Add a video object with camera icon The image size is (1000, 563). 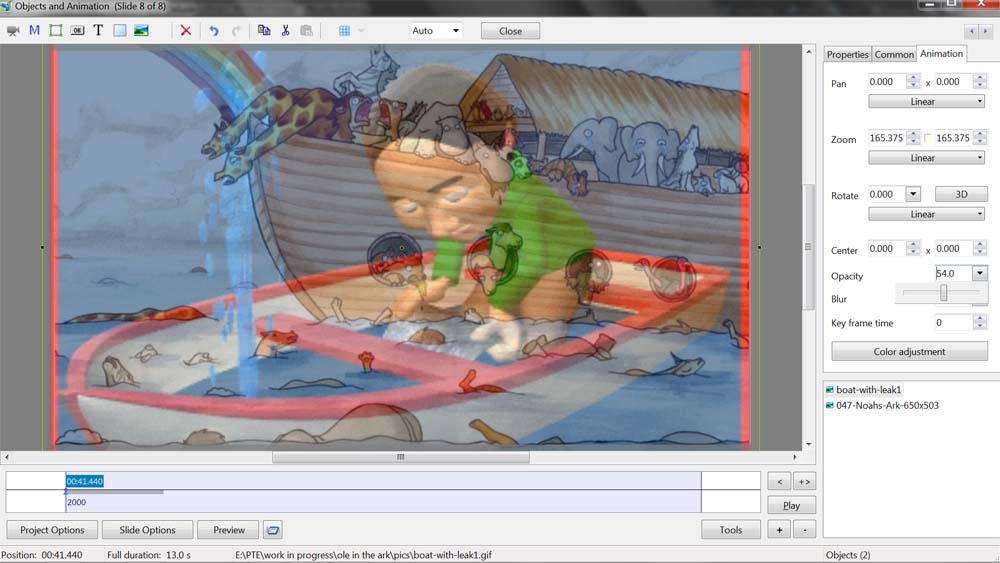(x=13, y=31)
